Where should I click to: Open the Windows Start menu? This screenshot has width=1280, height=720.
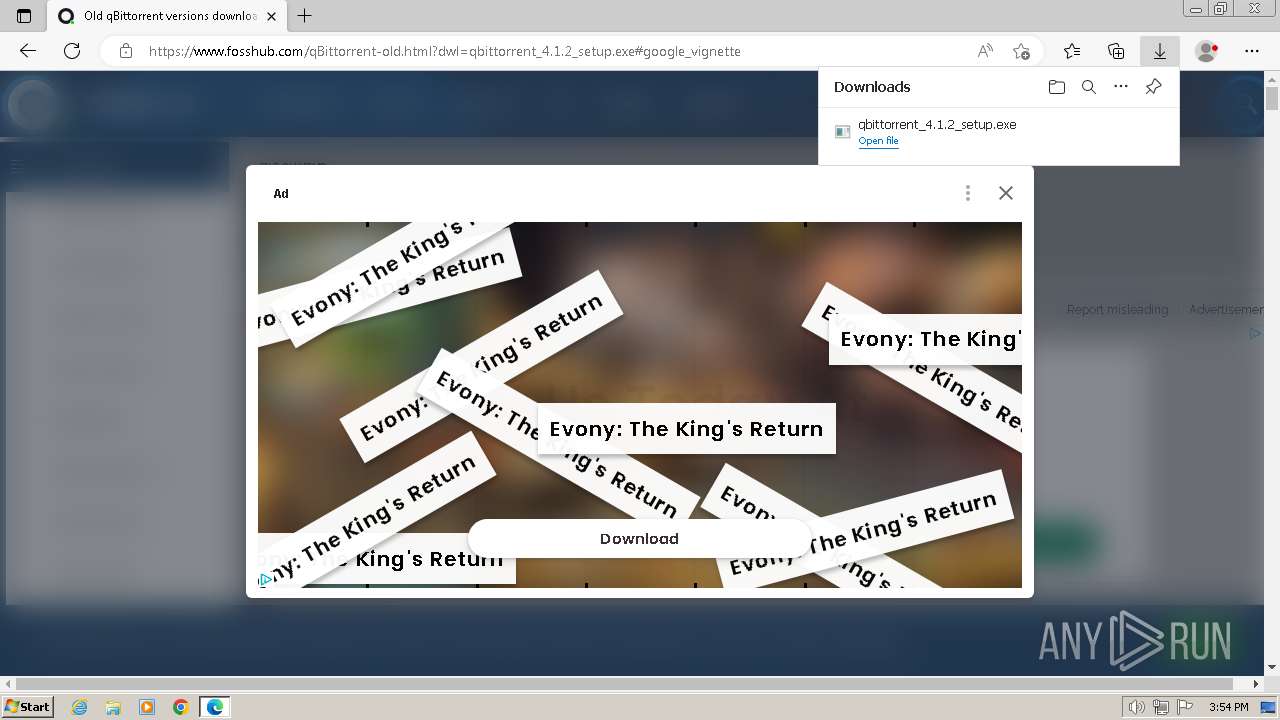(x=27, y=707)
